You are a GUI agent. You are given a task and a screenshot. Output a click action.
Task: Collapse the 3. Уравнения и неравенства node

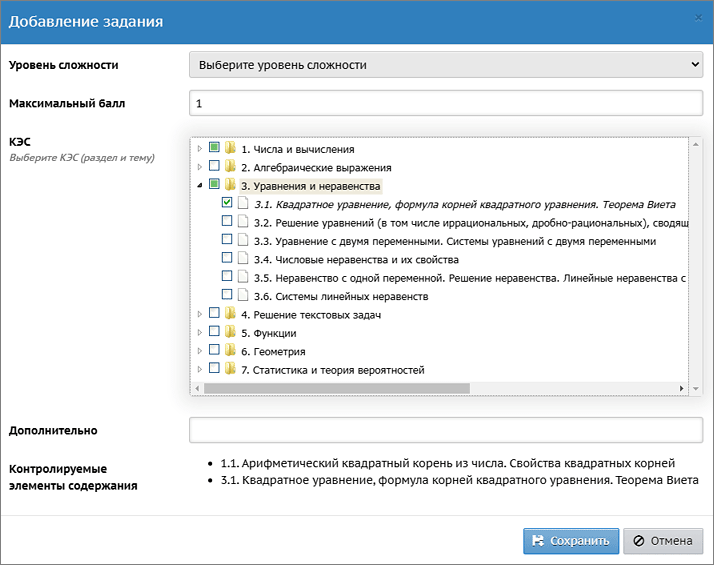click(x=199, y=186)
